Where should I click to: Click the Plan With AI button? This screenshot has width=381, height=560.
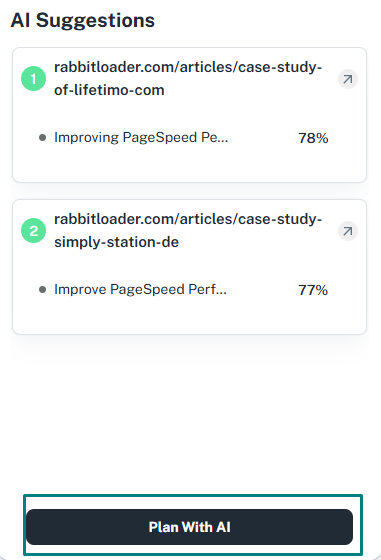[189, 527]
